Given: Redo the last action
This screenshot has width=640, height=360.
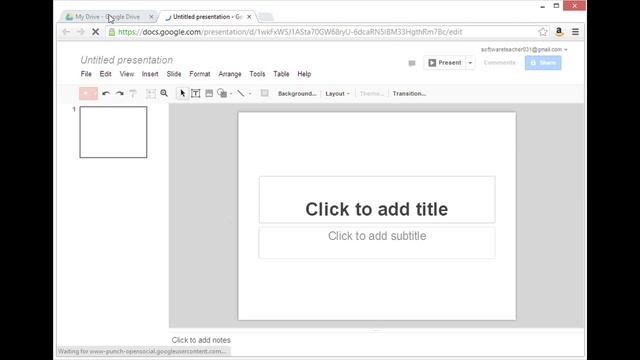Looking at the screenshot, I should [x=119, y=93].
